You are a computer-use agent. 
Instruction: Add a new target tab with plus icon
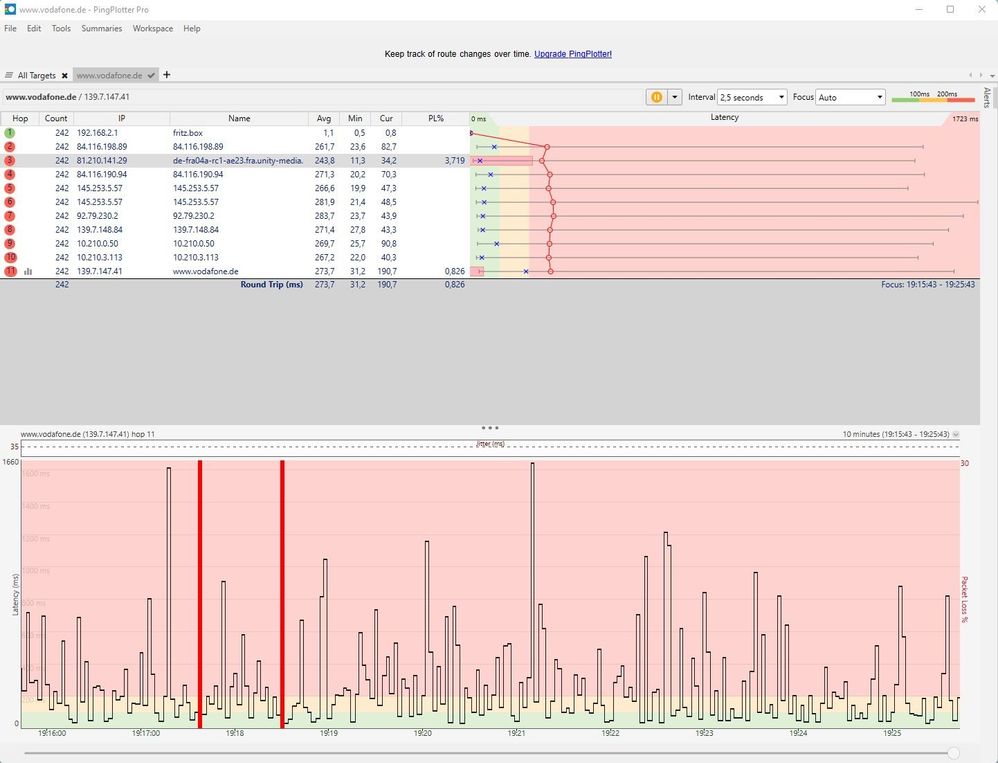(x=167, y=74)
